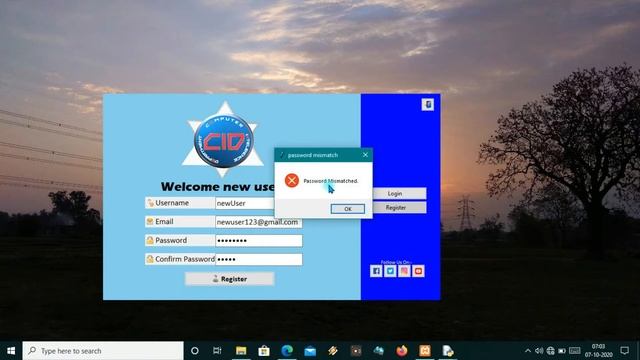
Task: Click the Email input field
Action: [x=259, y=222]
